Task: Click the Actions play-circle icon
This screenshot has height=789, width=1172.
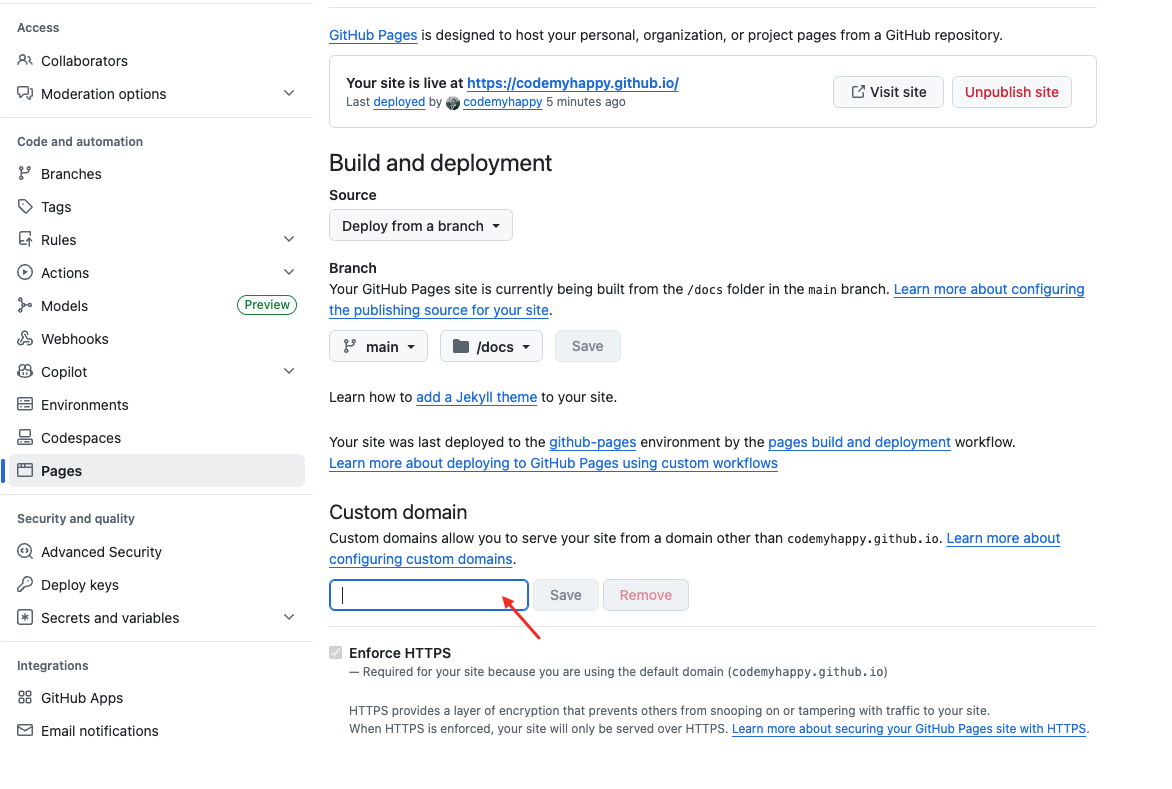Action: [x=25, y=272]
